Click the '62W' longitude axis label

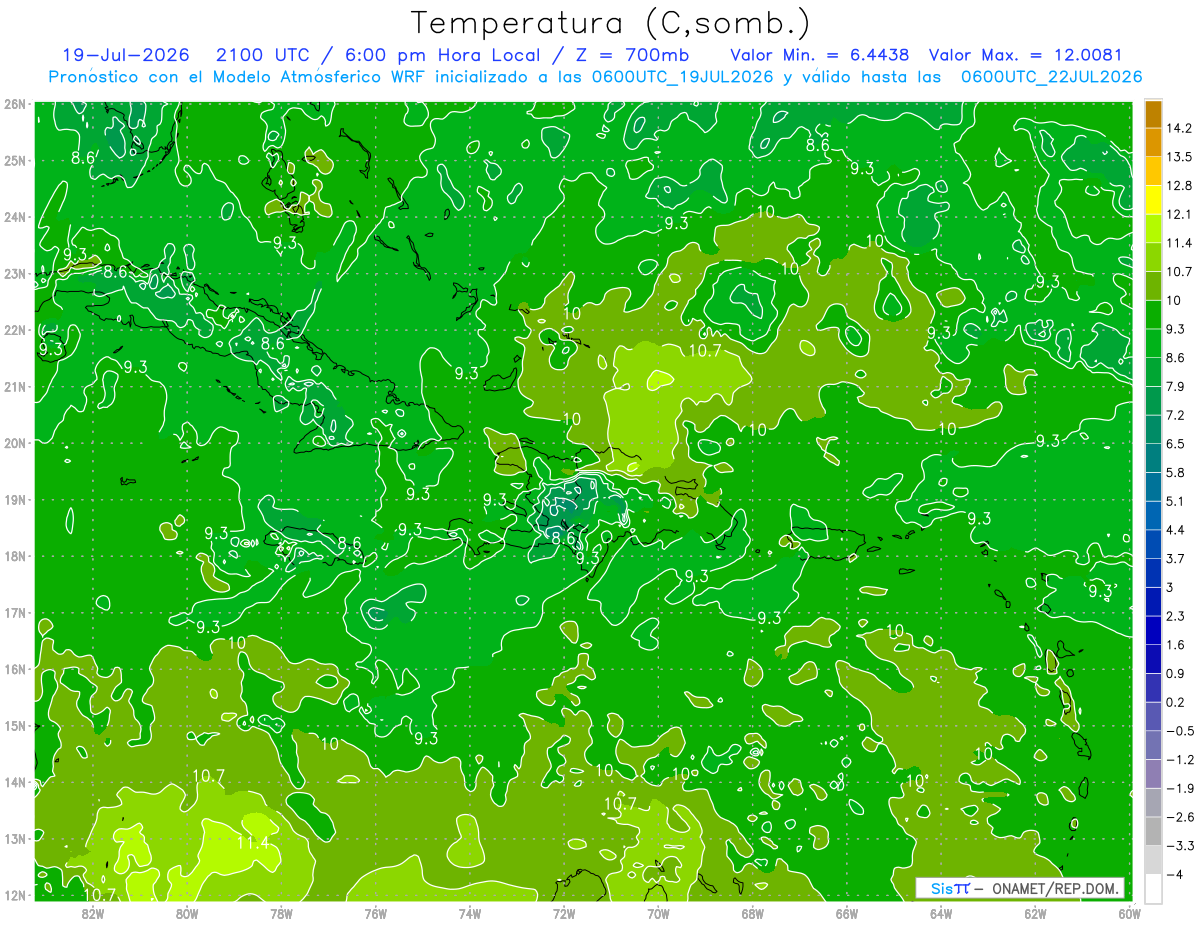click(1035, 913)
